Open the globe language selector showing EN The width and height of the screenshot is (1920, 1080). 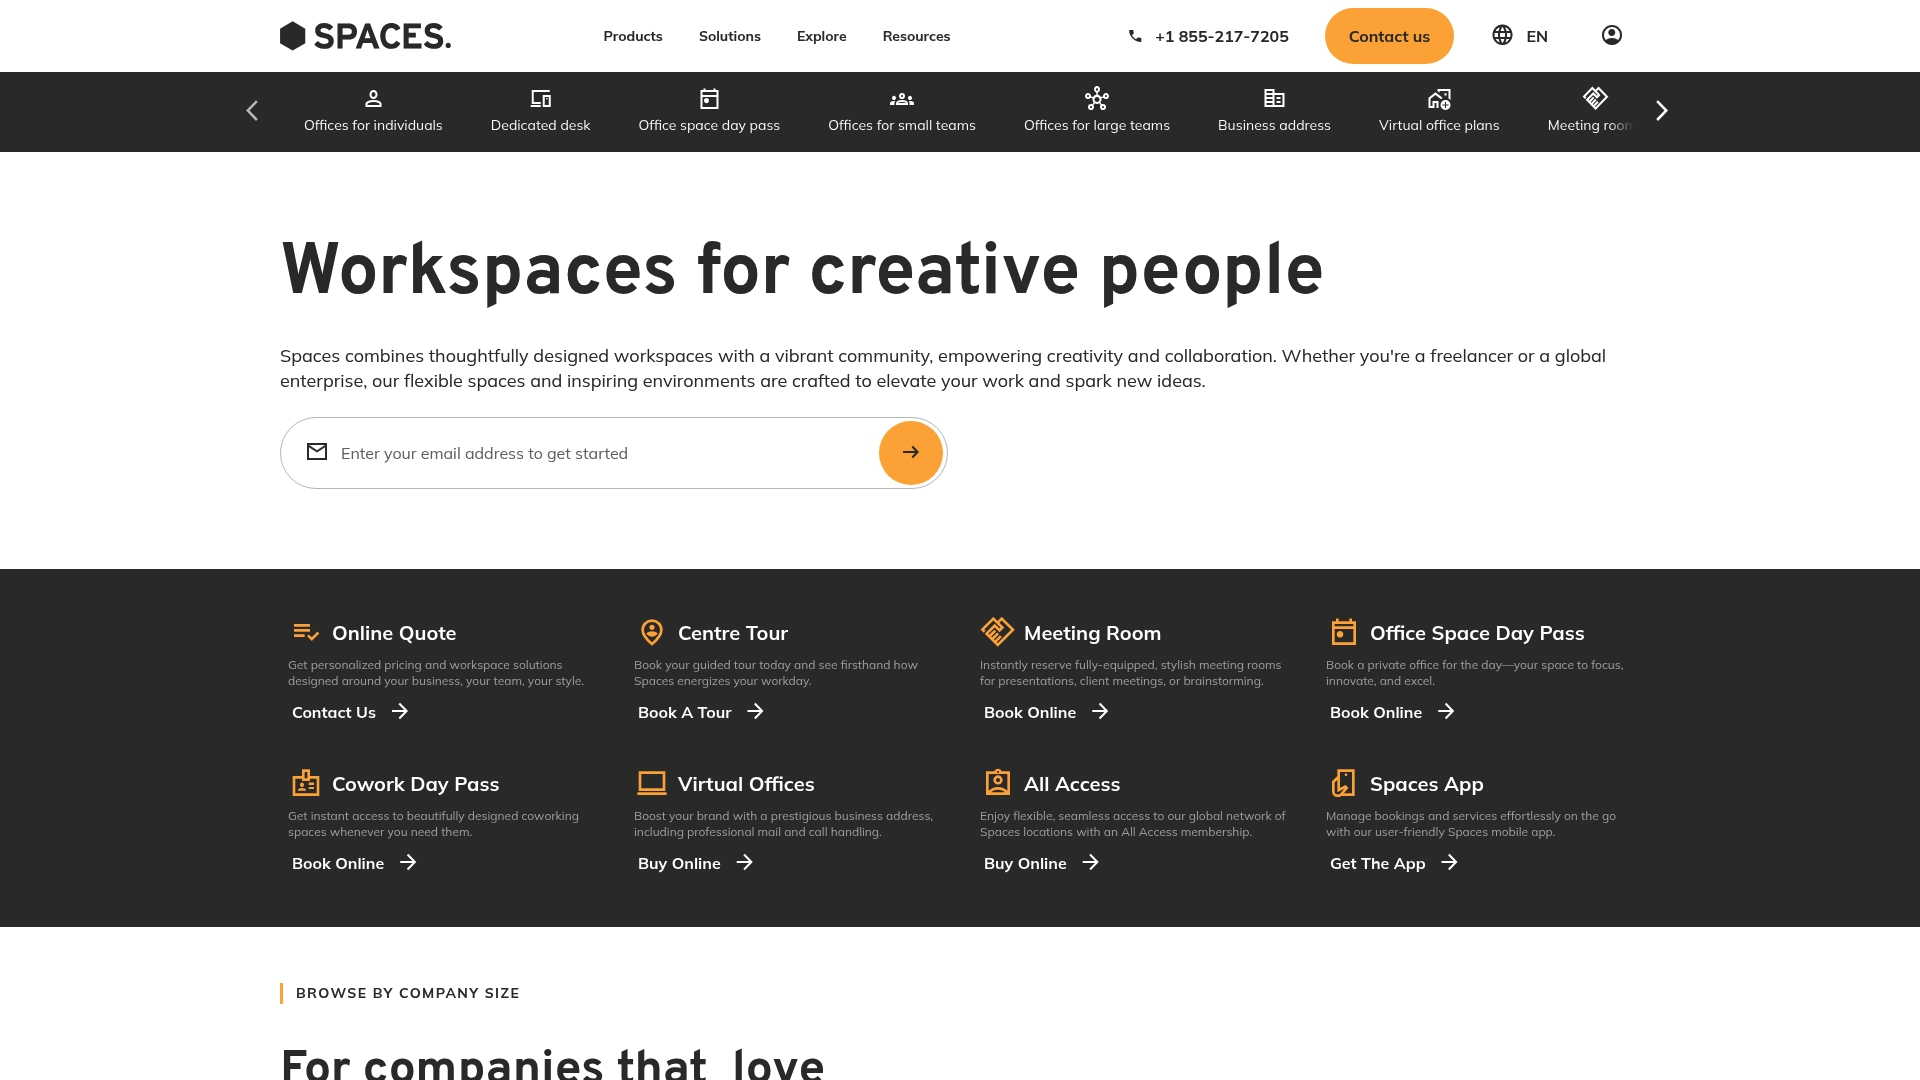coord(1502,34)
